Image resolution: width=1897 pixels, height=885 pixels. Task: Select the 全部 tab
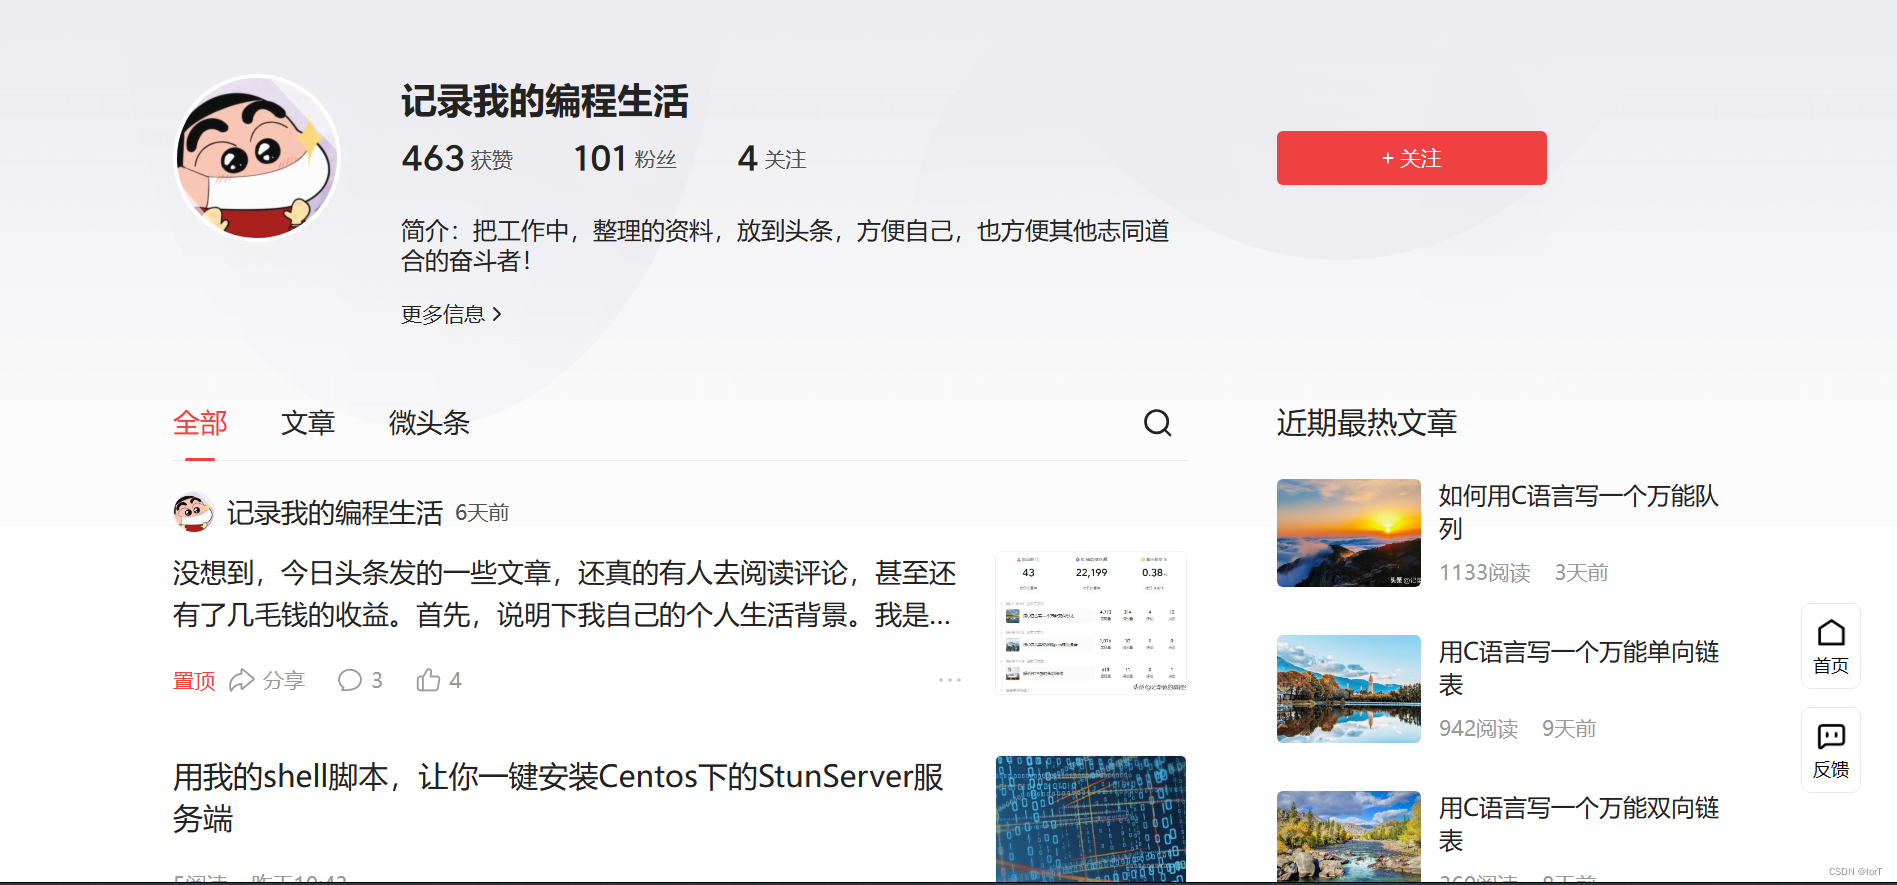(x=200, y=423)
